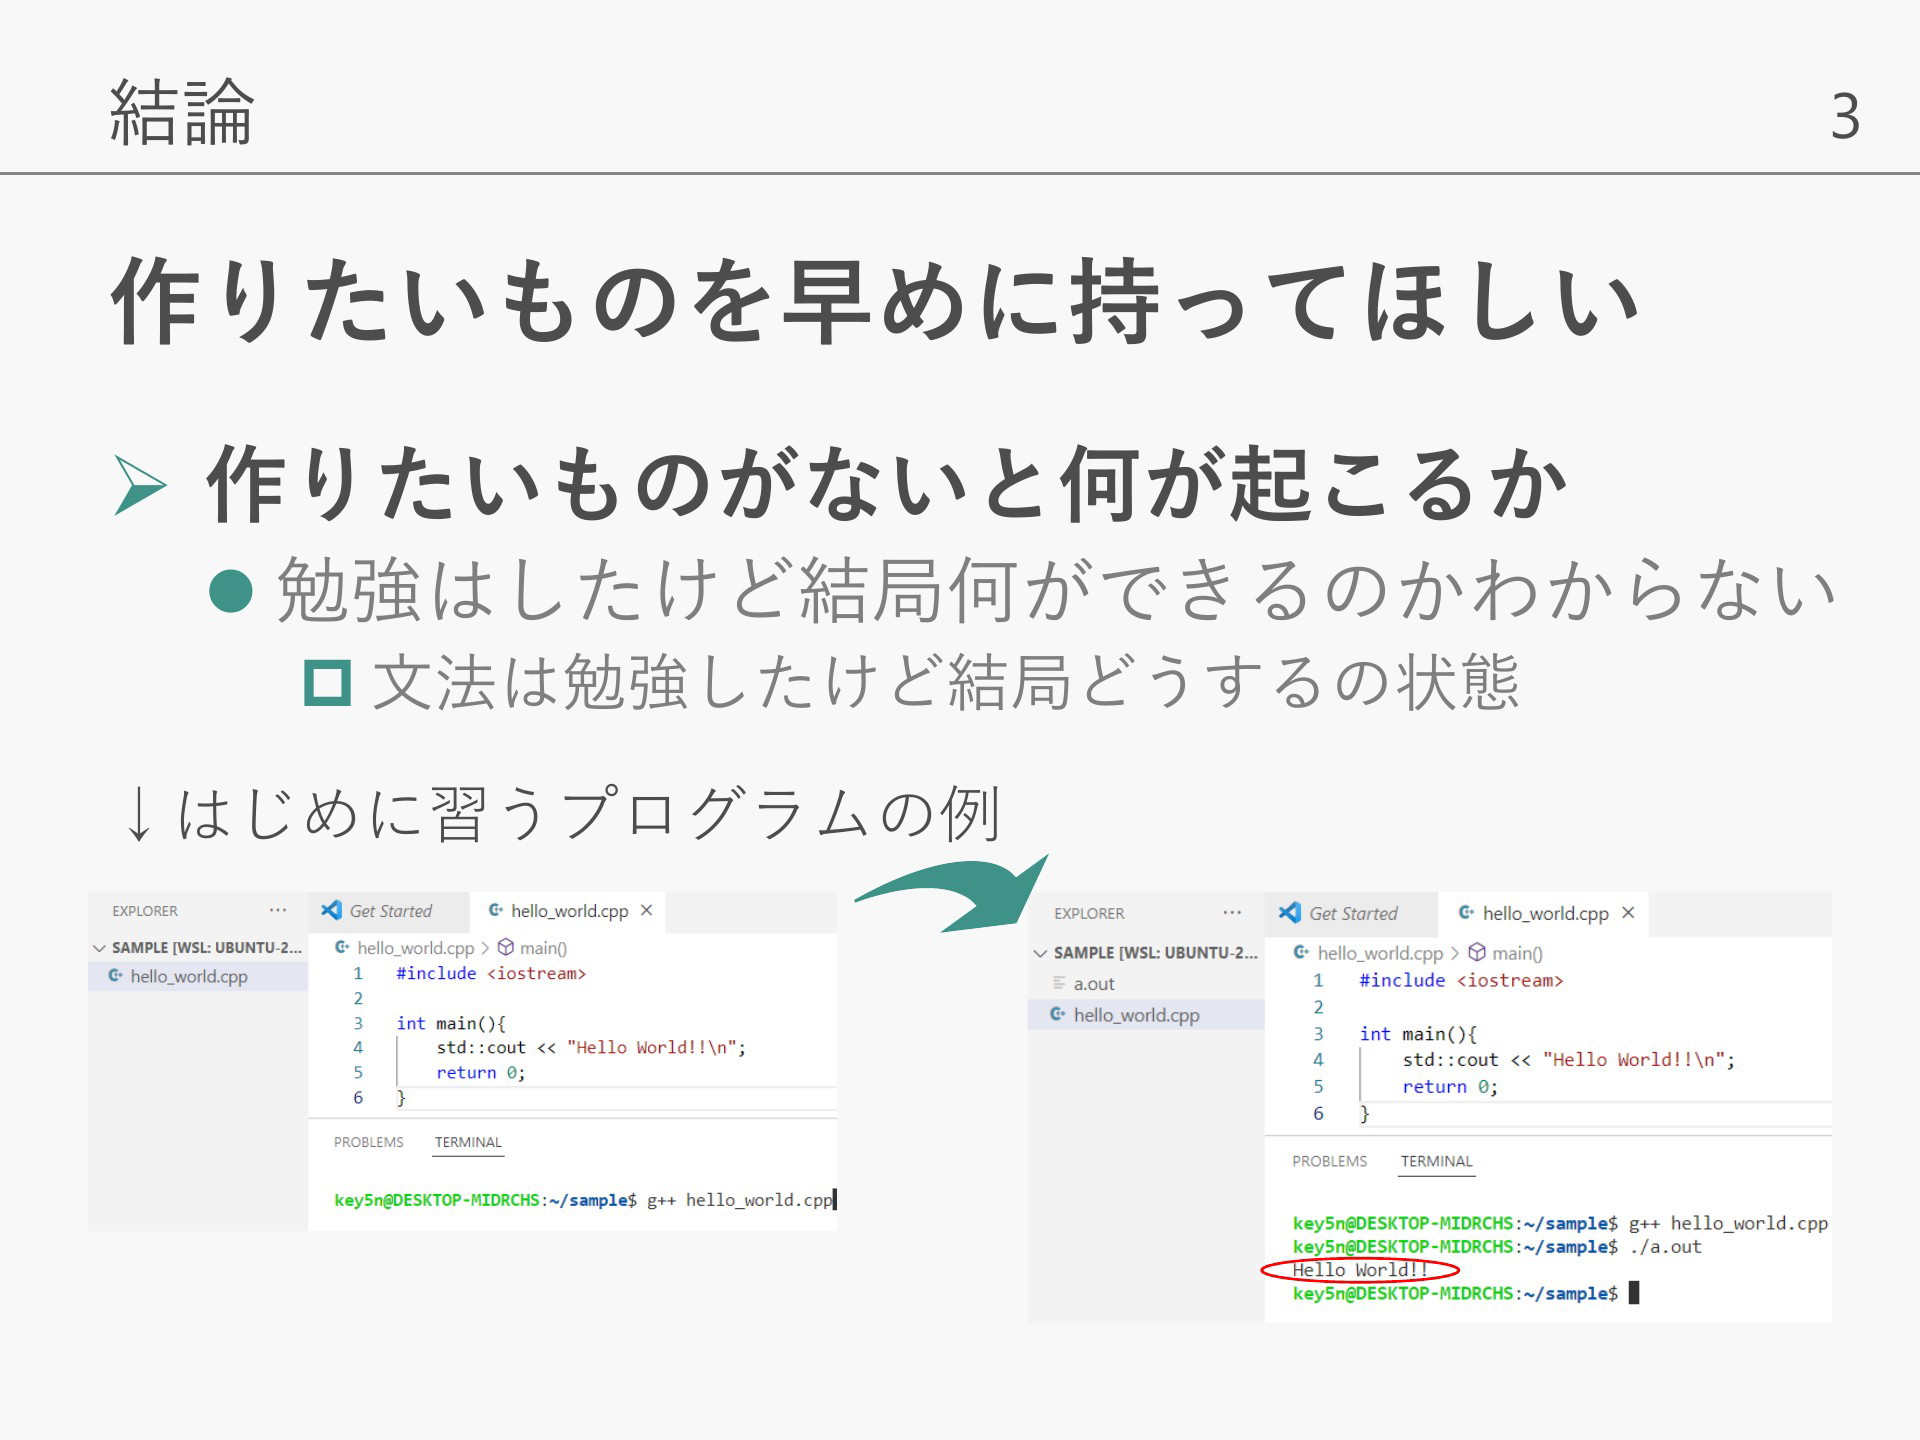Click 'return 0;' line in right editor

[1450, 1087]
